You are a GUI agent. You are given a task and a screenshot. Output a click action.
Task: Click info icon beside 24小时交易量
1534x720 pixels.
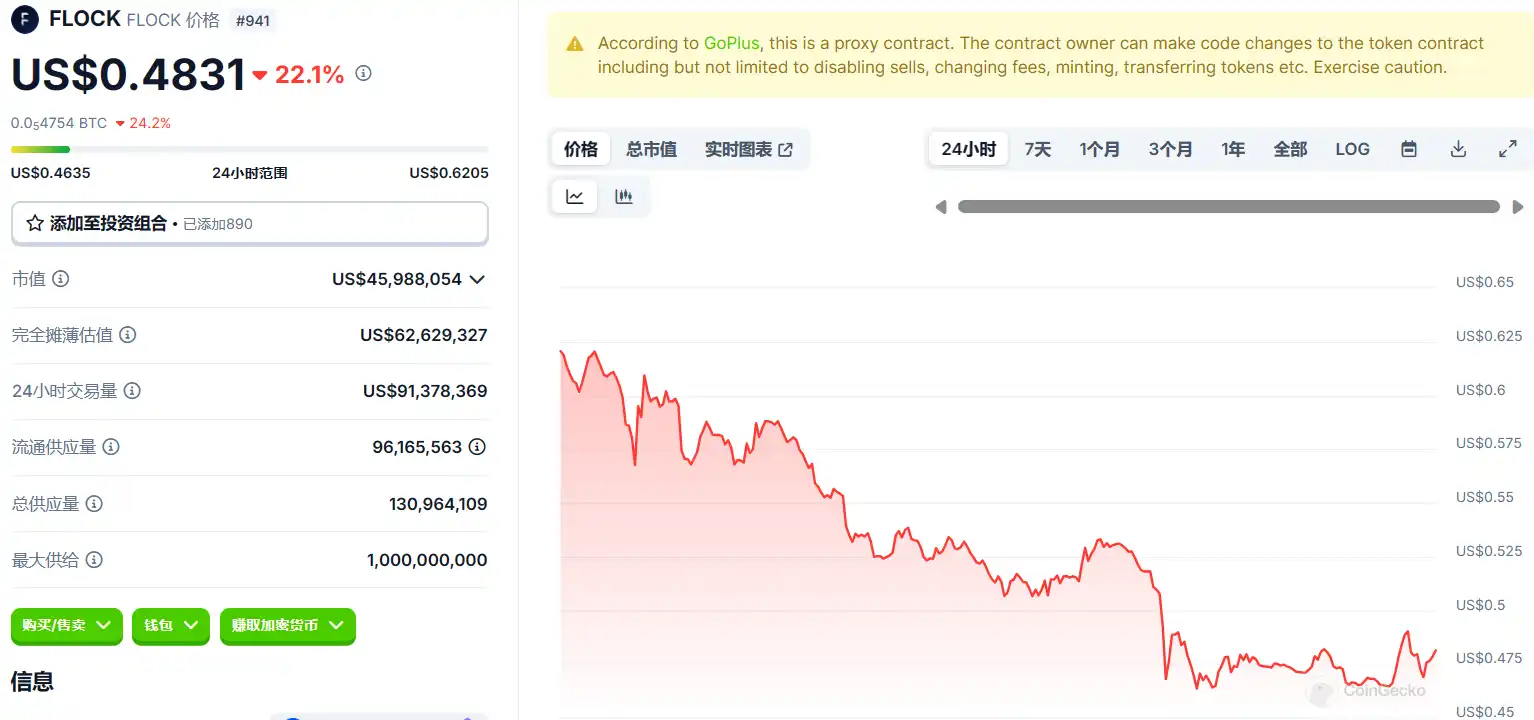coord(132,391)
